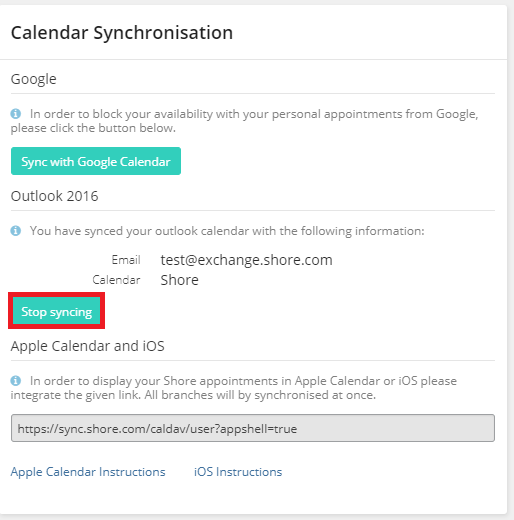Viewport: 514px width, 520px height.
Task: Open the Apple Calendar Instructions link
Action: (x=88, y=472)
